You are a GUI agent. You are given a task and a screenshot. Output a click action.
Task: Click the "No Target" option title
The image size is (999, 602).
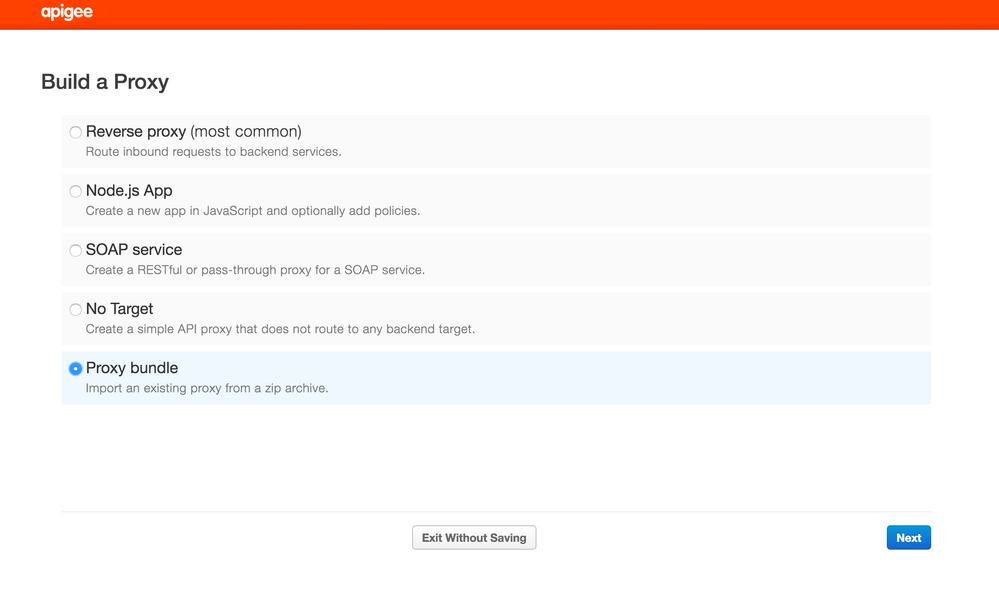[120, 309]
